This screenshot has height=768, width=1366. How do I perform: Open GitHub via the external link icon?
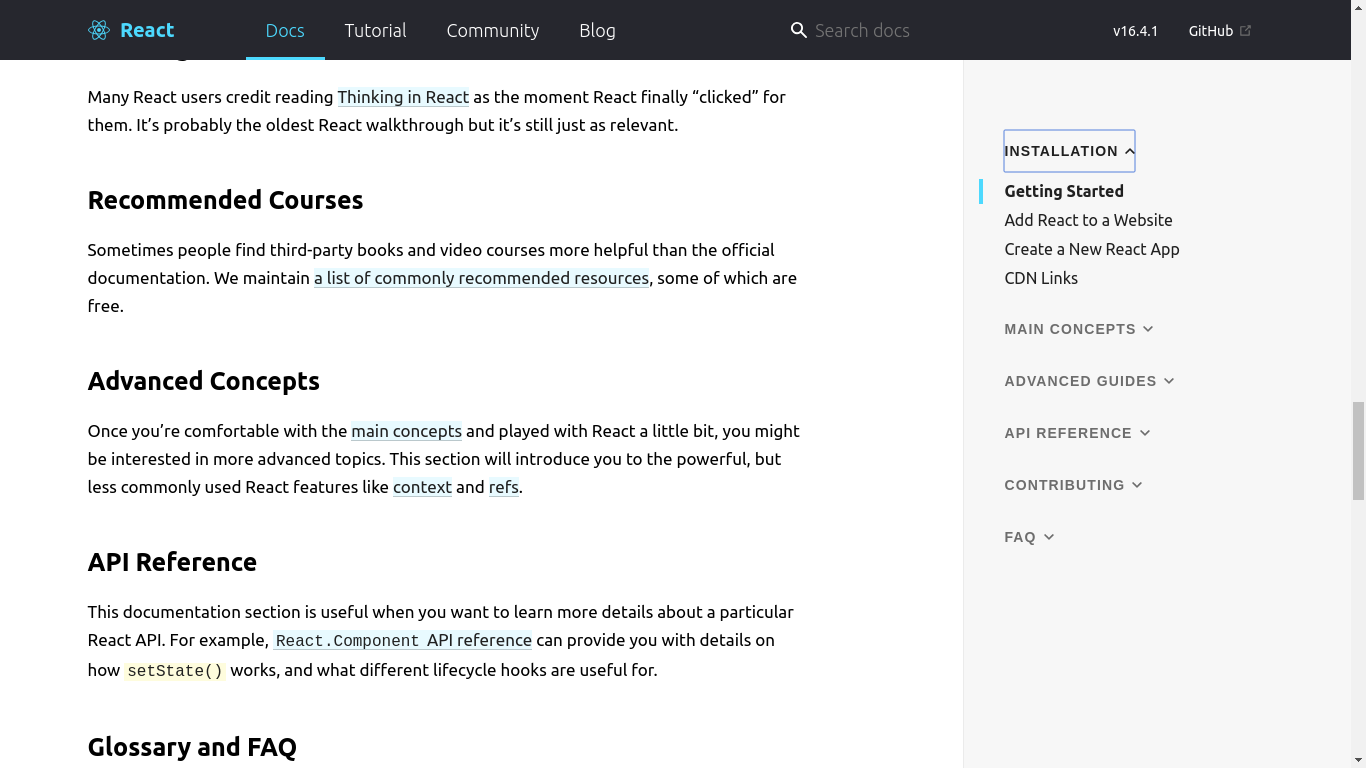pyautogui.click(x=1245, y=30)
